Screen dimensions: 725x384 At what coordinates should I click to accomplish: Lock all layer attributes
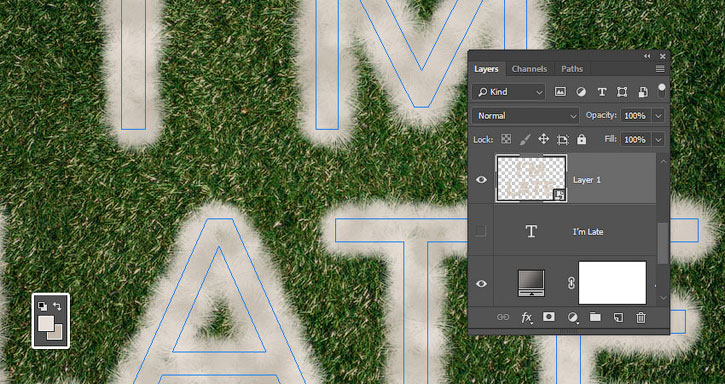click(582, 139)
